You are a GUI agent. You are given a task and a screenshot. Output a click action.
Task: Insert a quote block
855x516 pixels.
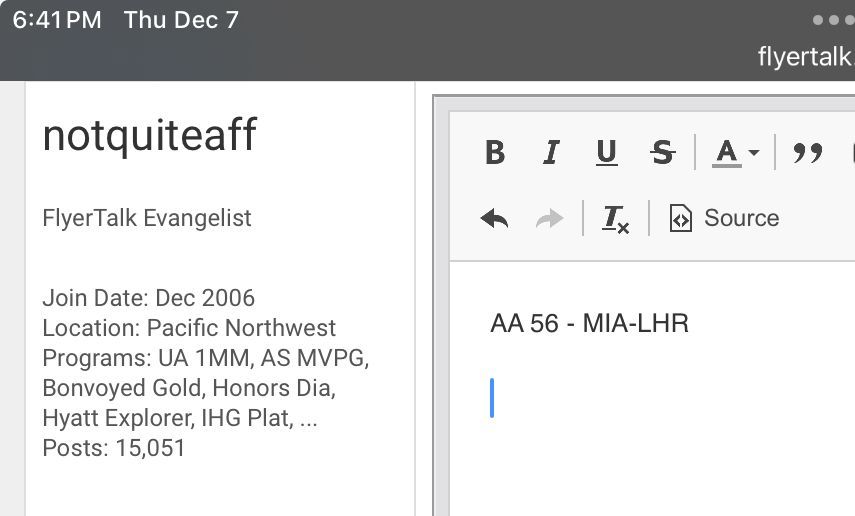tap(808, 152)
